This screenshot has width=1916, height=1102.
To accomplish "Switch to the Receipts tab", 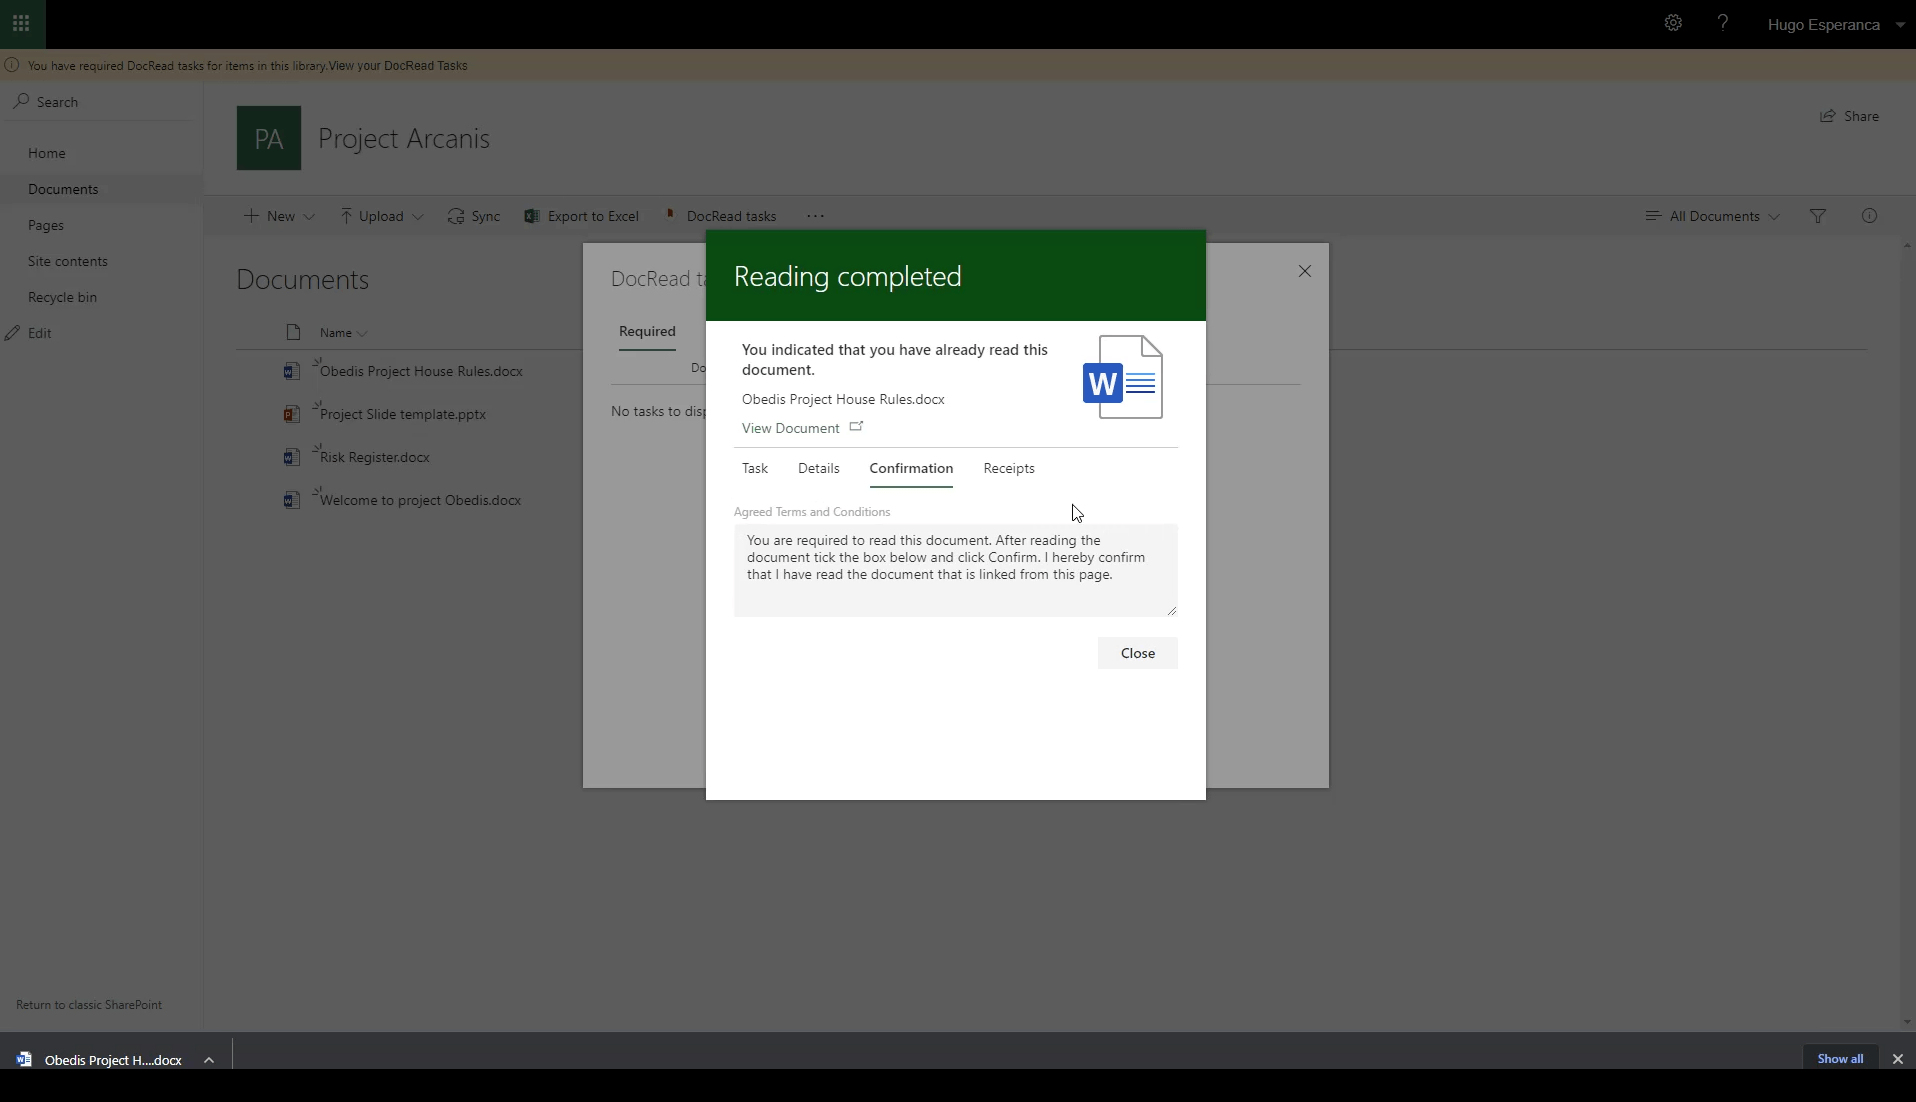I will tap(1008, 468).
